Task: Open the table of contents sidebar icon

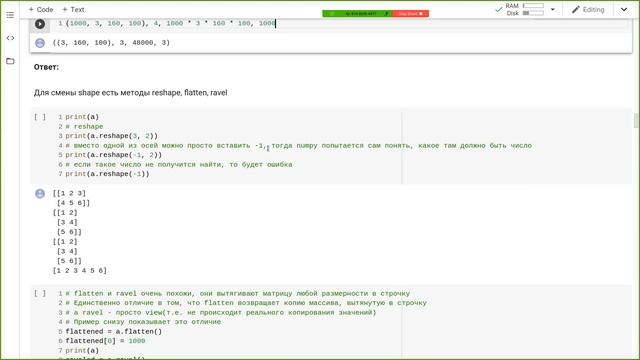Action: pos(10,15)
